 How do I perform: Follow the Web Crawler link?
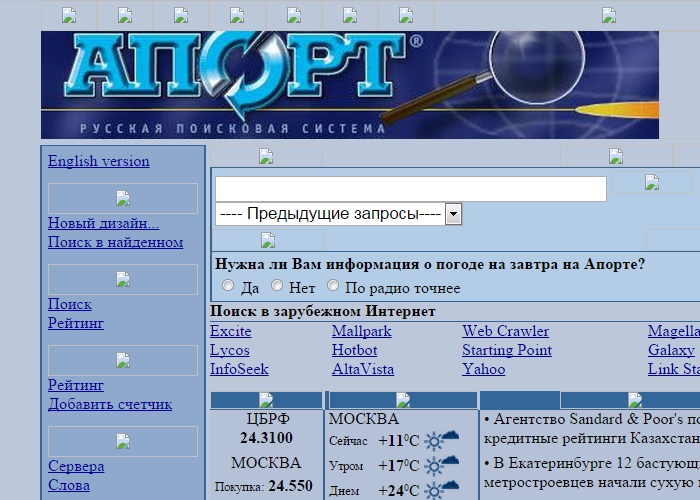pos(505,331)
